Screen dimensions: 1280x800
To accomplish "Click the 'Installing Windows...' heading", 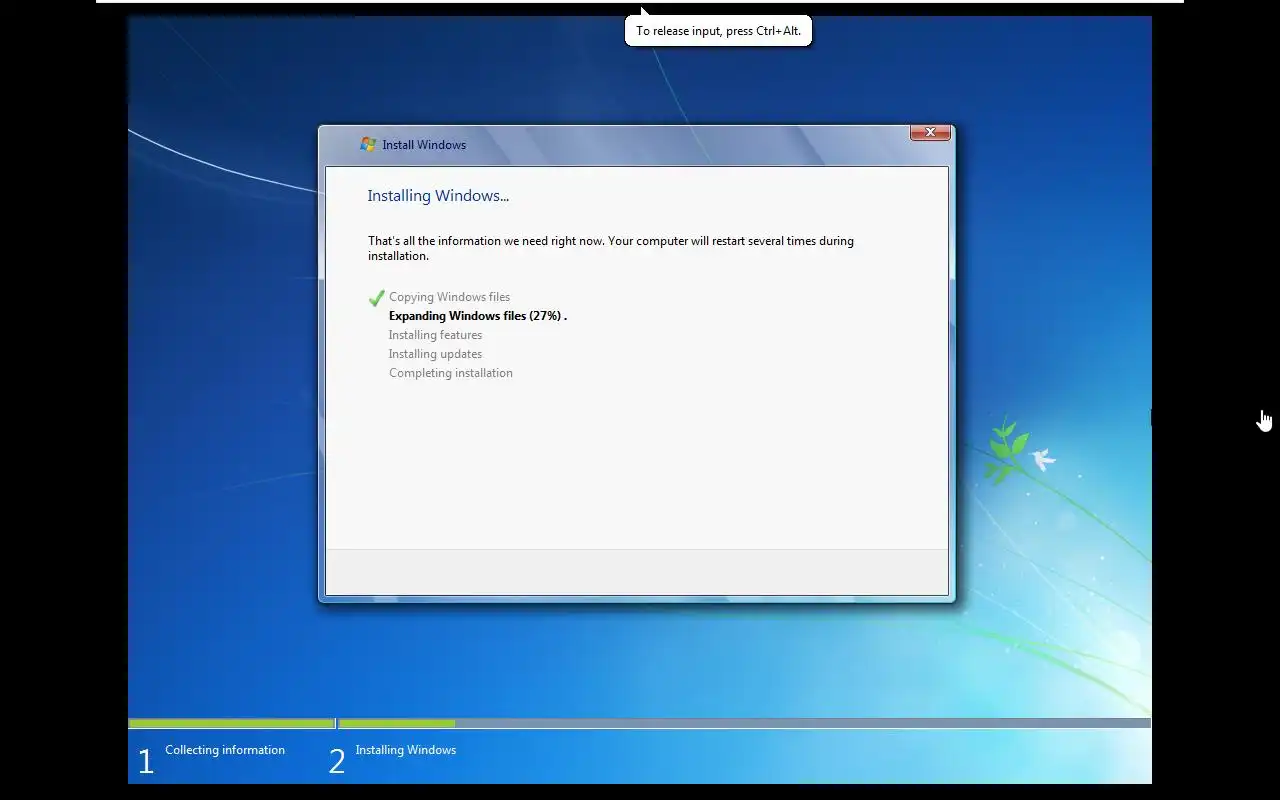I will pyautogui.click(x=438, y=196).
